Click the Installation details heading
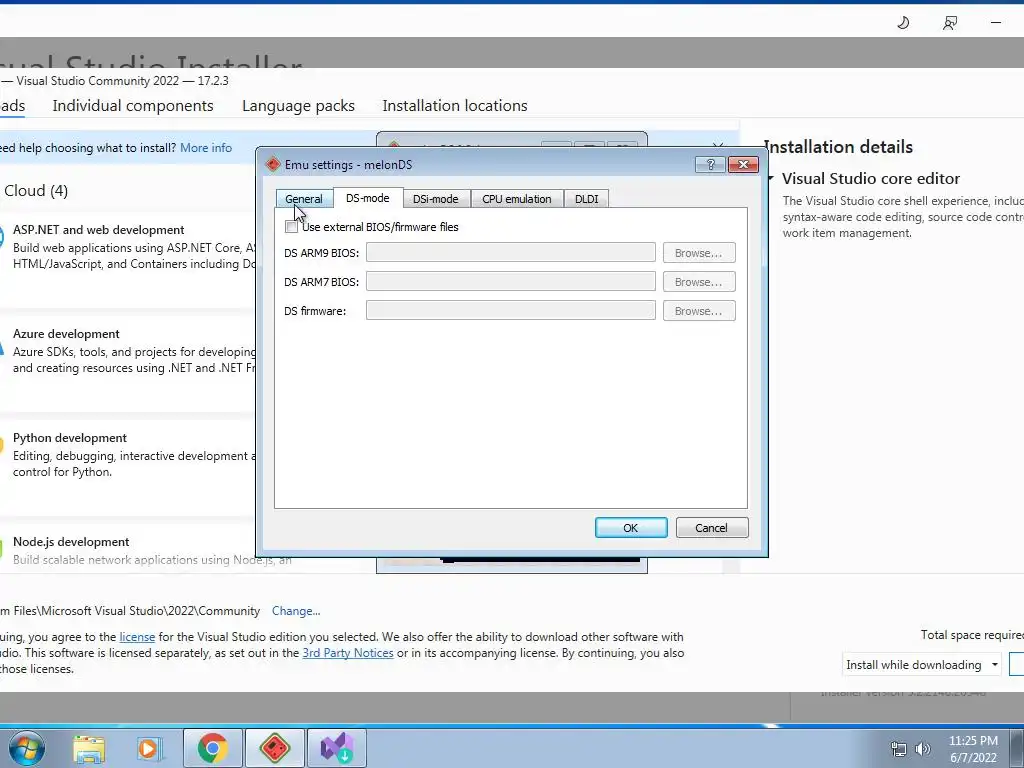 [839, 147]
